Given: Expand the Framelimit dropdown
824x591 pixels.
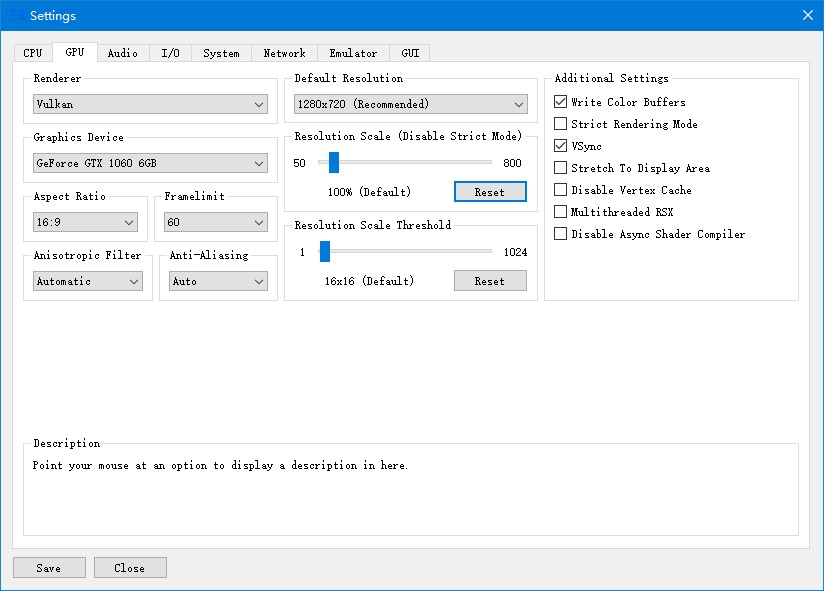Looking at the screenshot, I should [216, 222].
